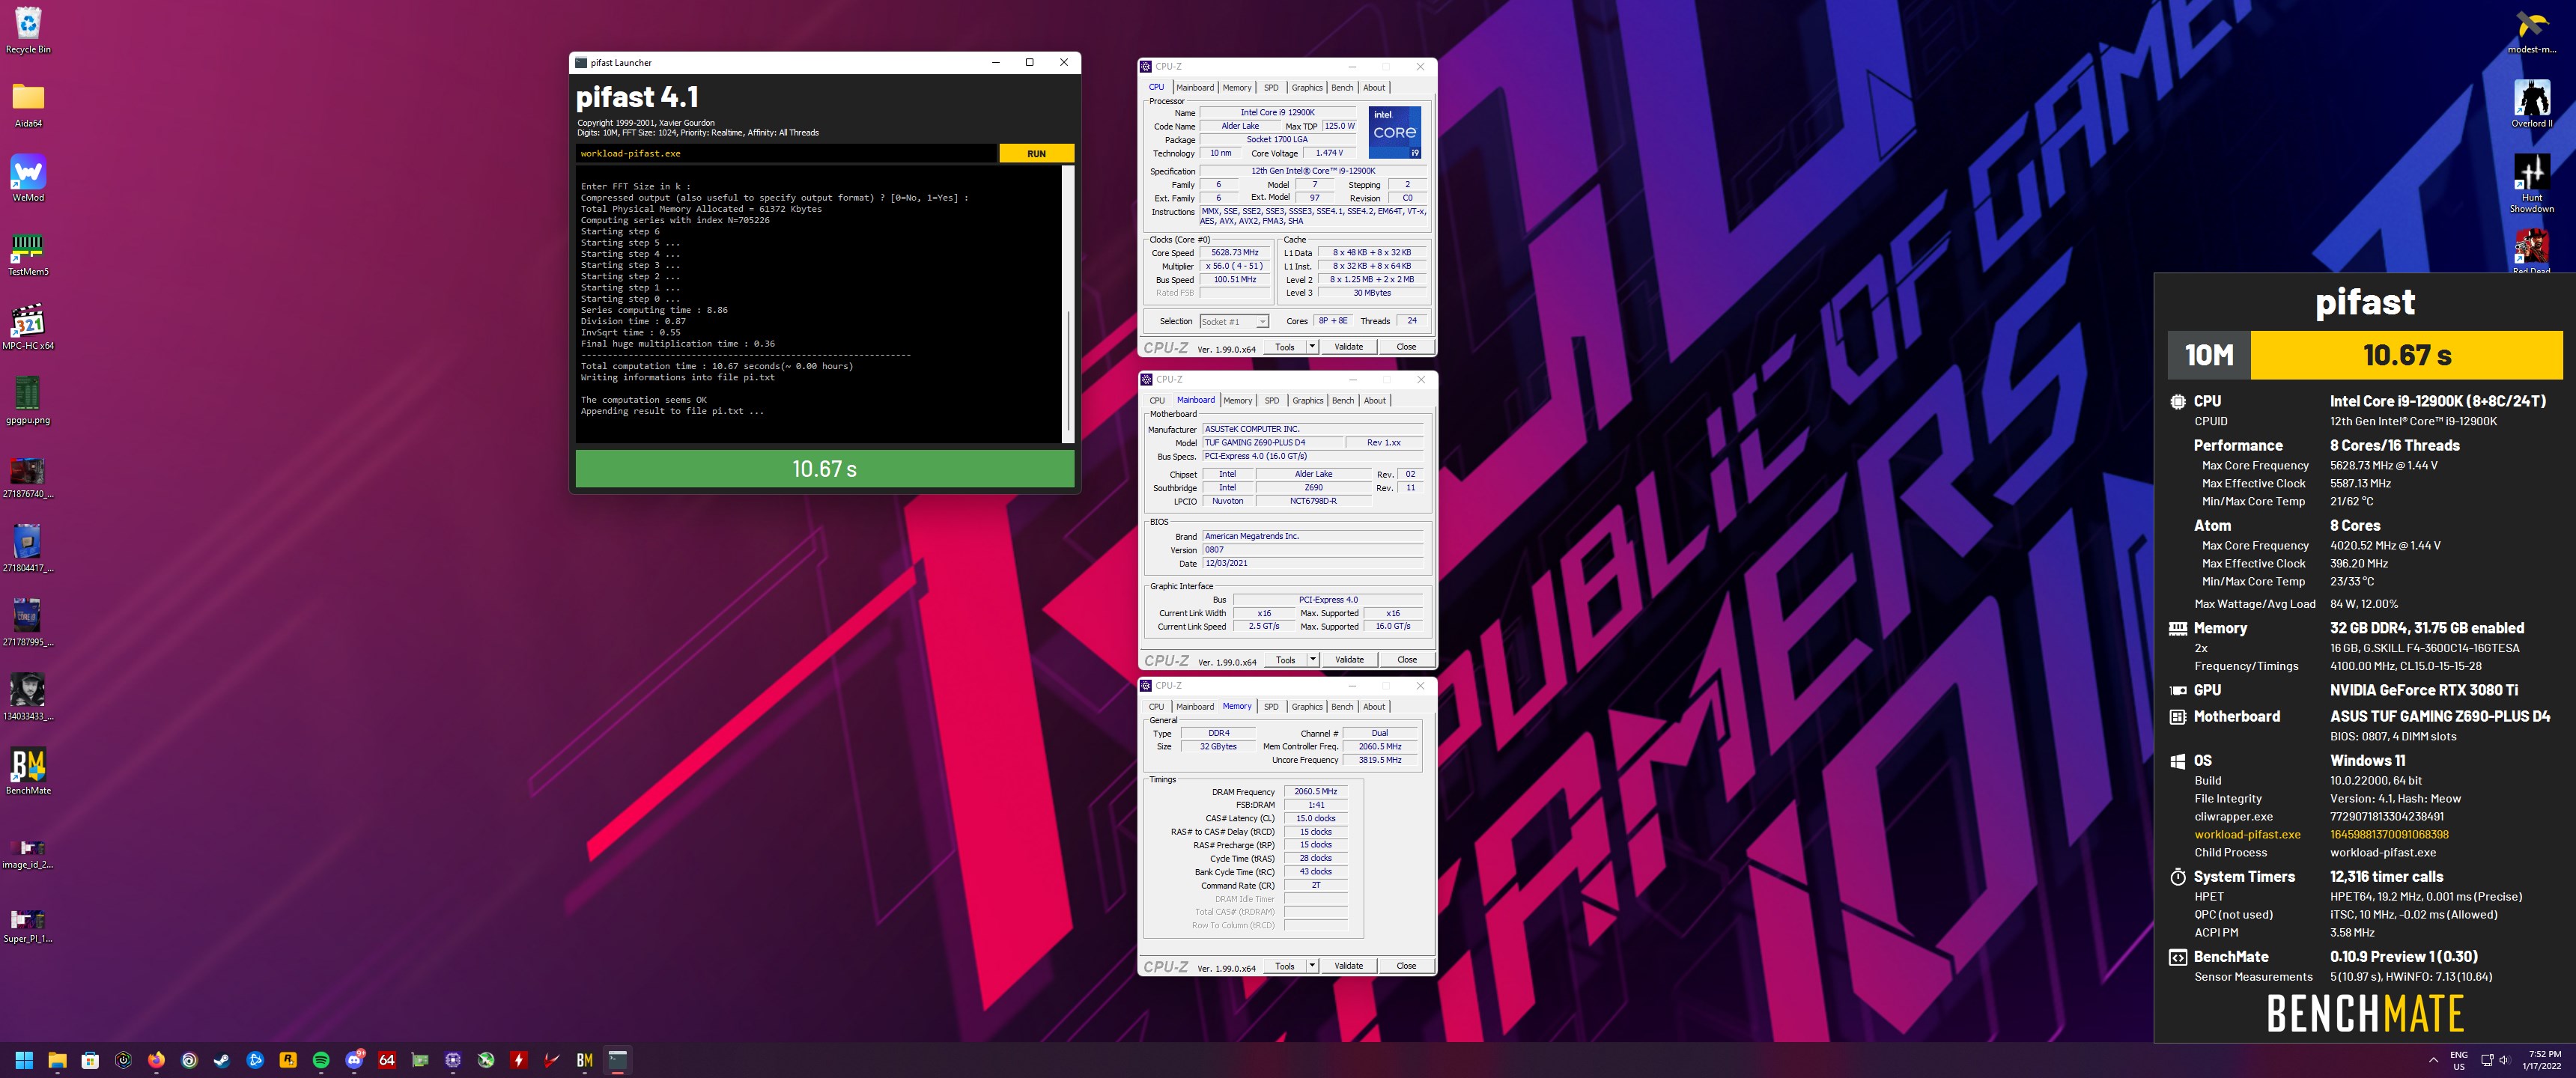Open SPD tab in Mainboard CPU-Z window
This screenshot has height=1078, width=2576.
[x=1272, y=401]
